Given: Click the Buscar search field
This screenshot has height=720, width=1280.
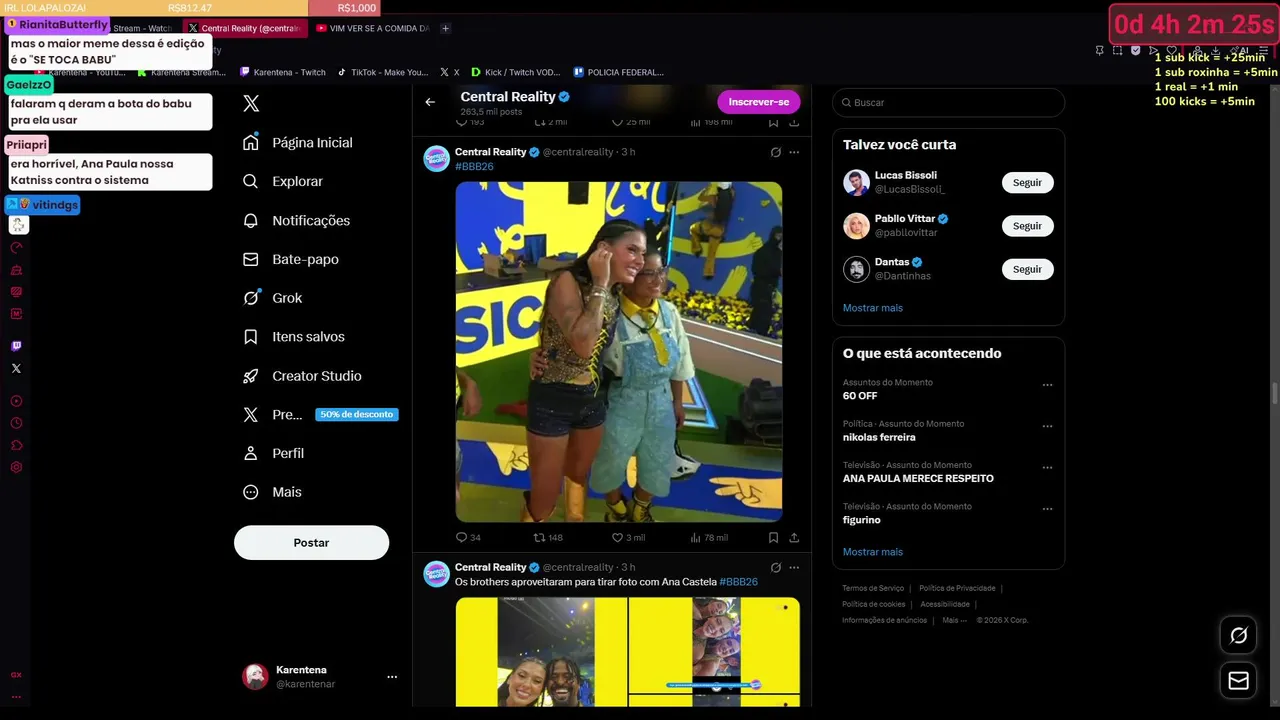Looking at the screenshot, I should point(948,102).
